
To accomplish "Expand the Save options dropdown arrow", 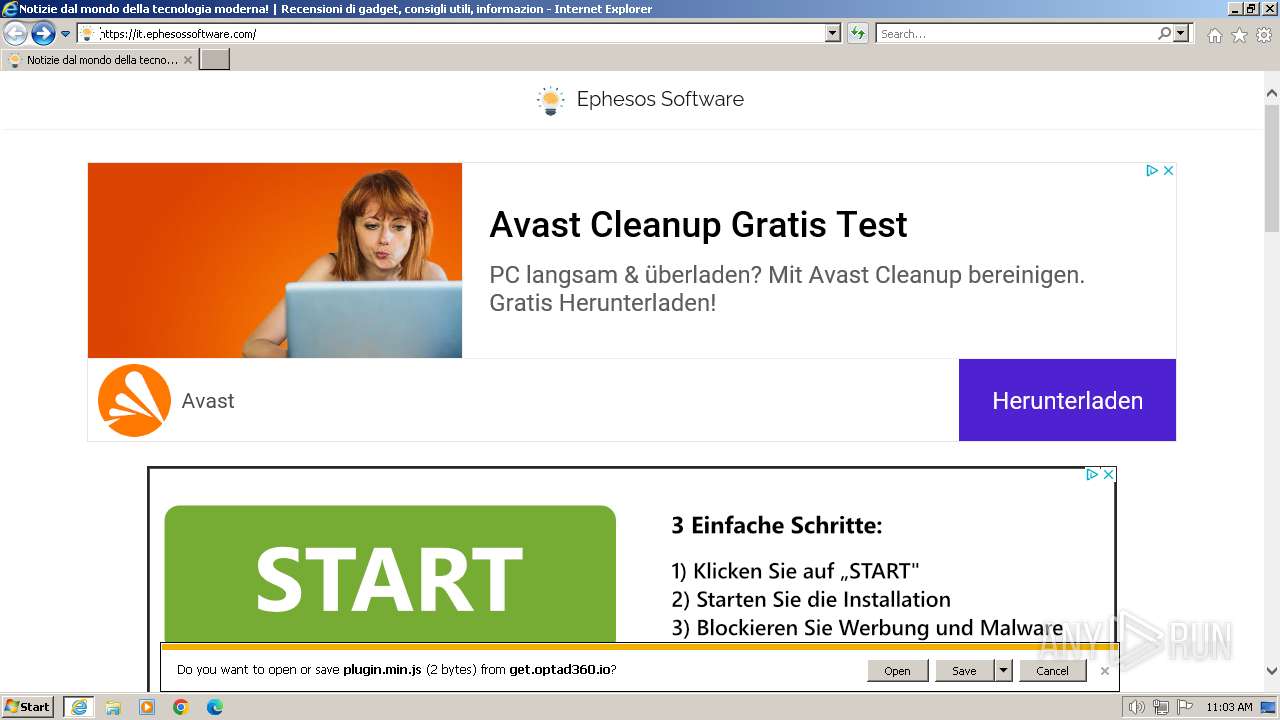I will click(x=1003, y=671).
